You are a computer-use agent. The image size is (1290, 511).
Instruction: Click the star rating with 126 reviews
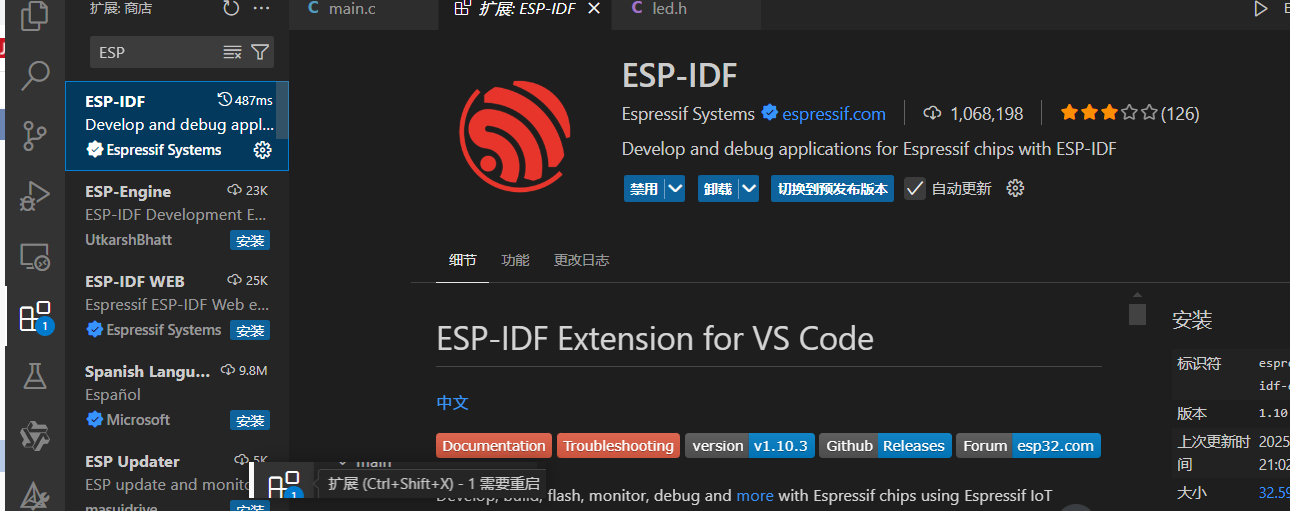pos(1129,114)
